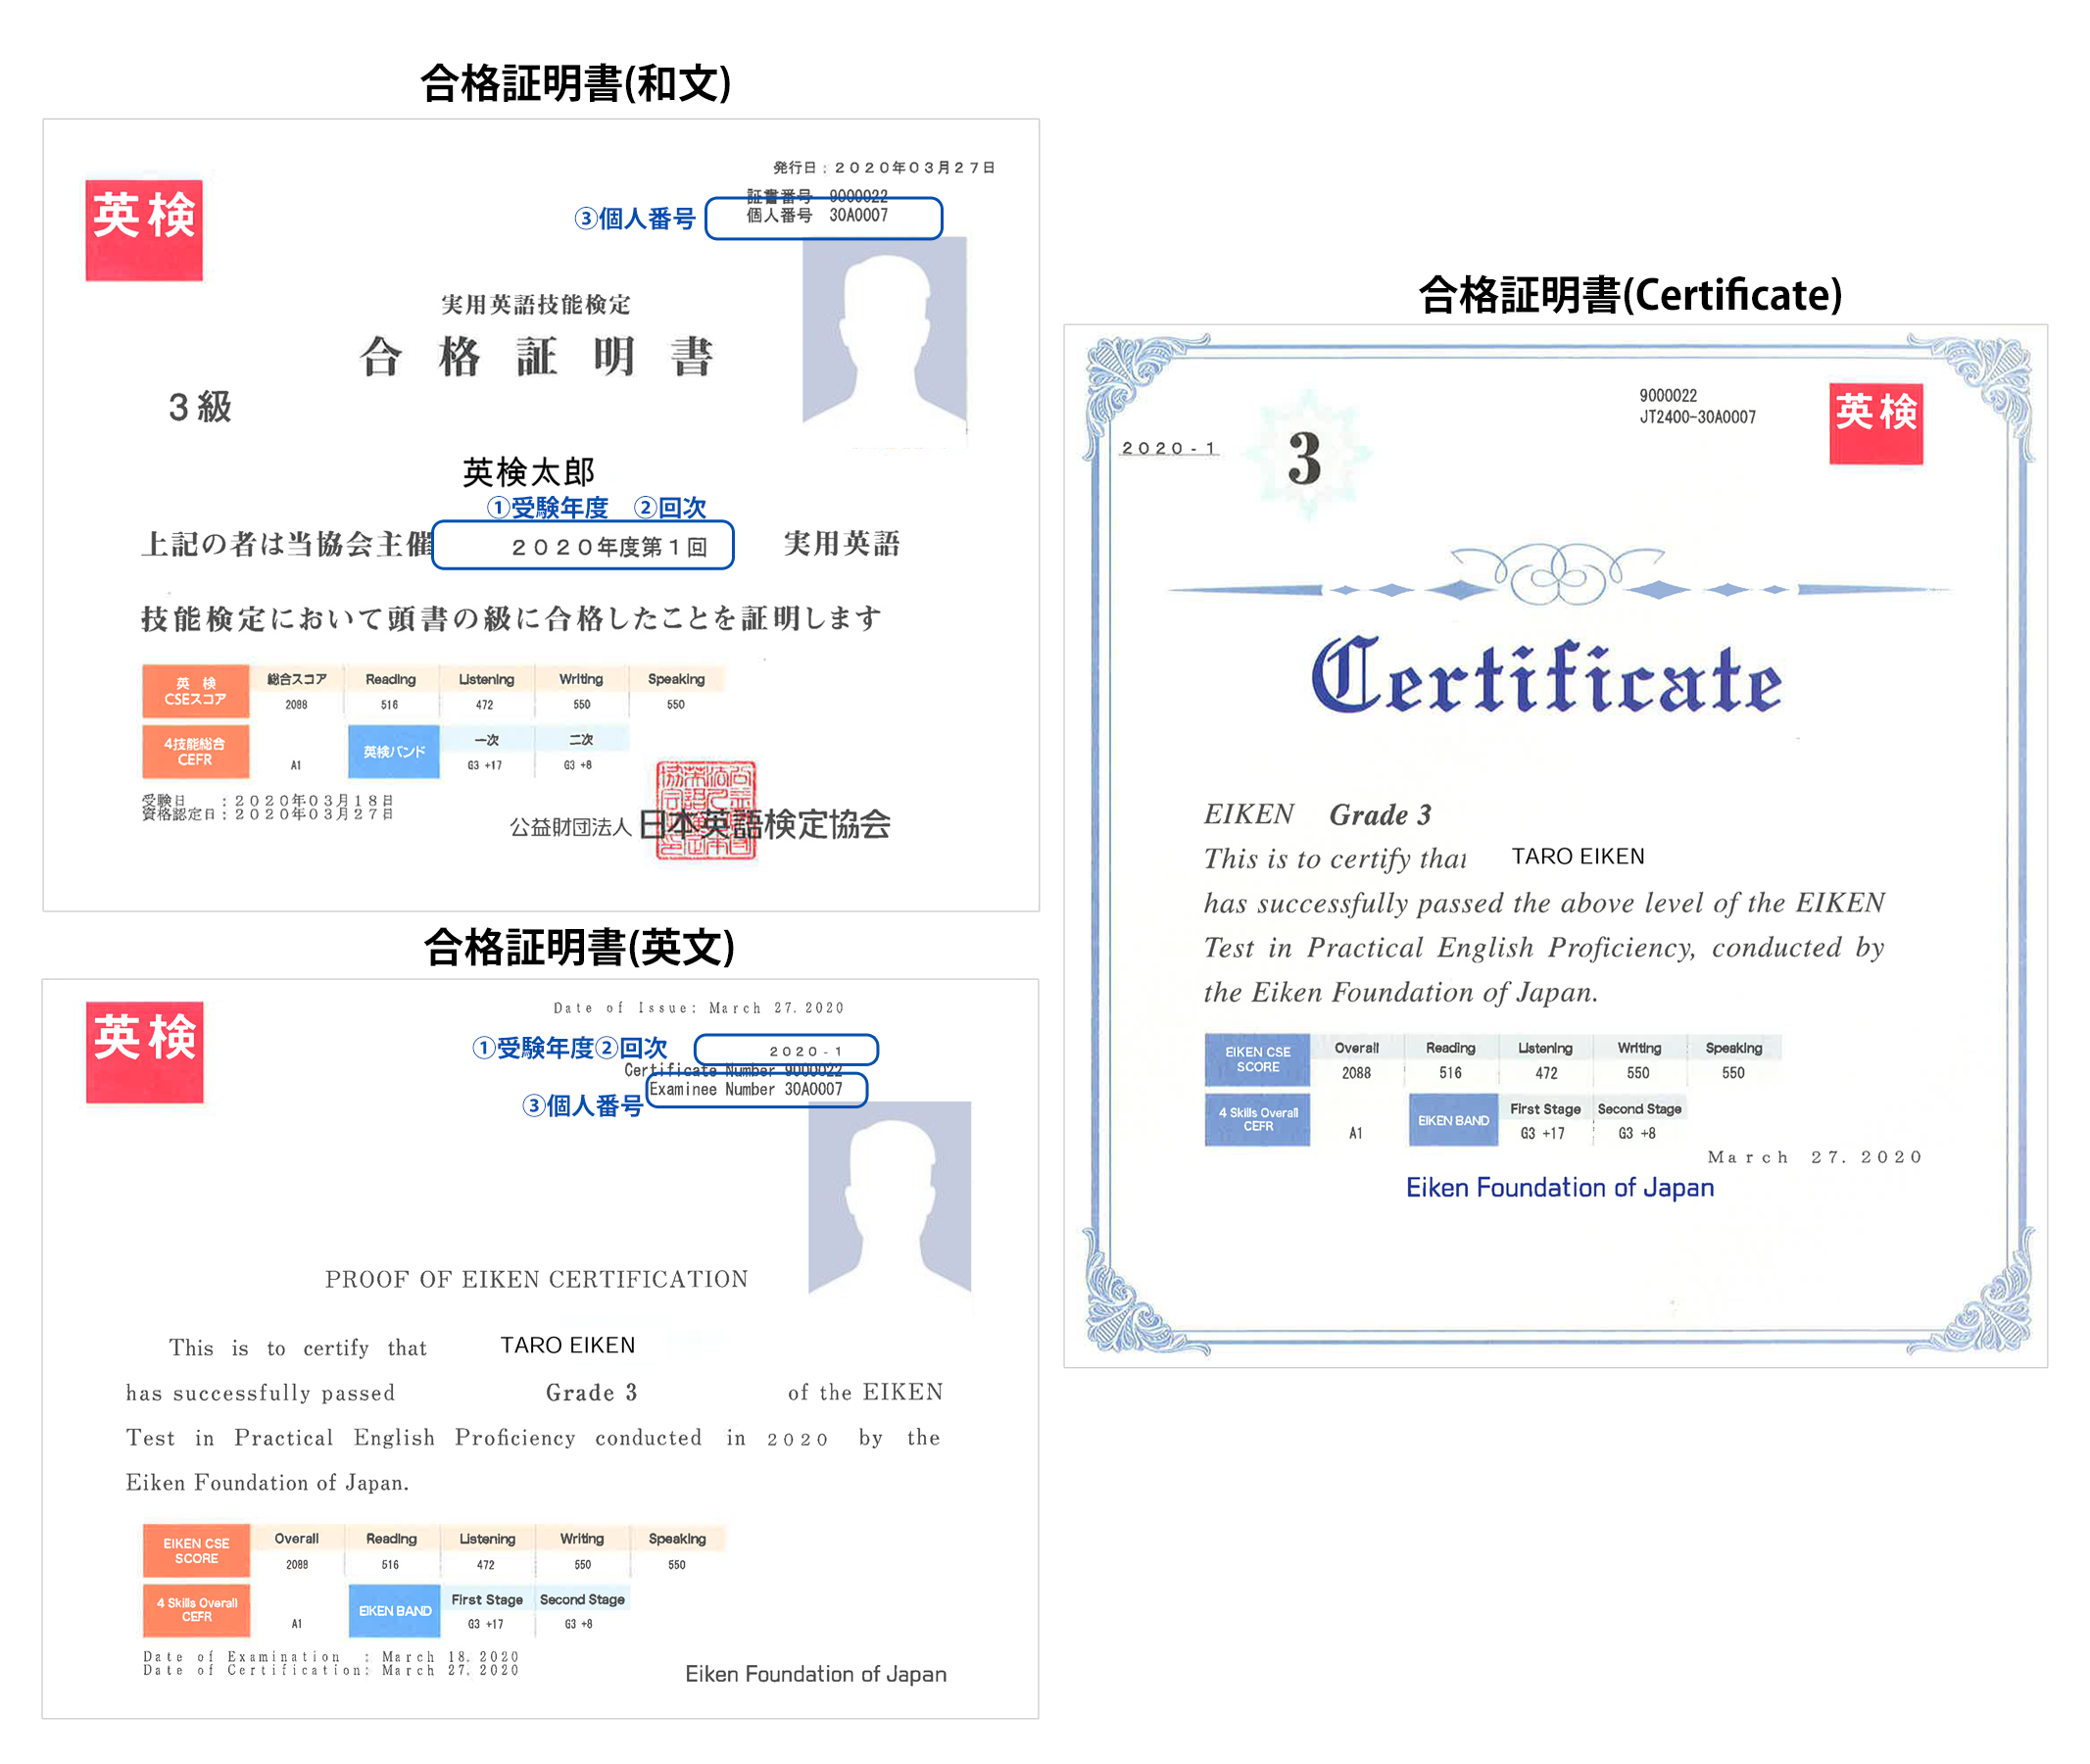
Task: Click the red 英検 logo on the Japanese certificate
Action: point(144,231)
